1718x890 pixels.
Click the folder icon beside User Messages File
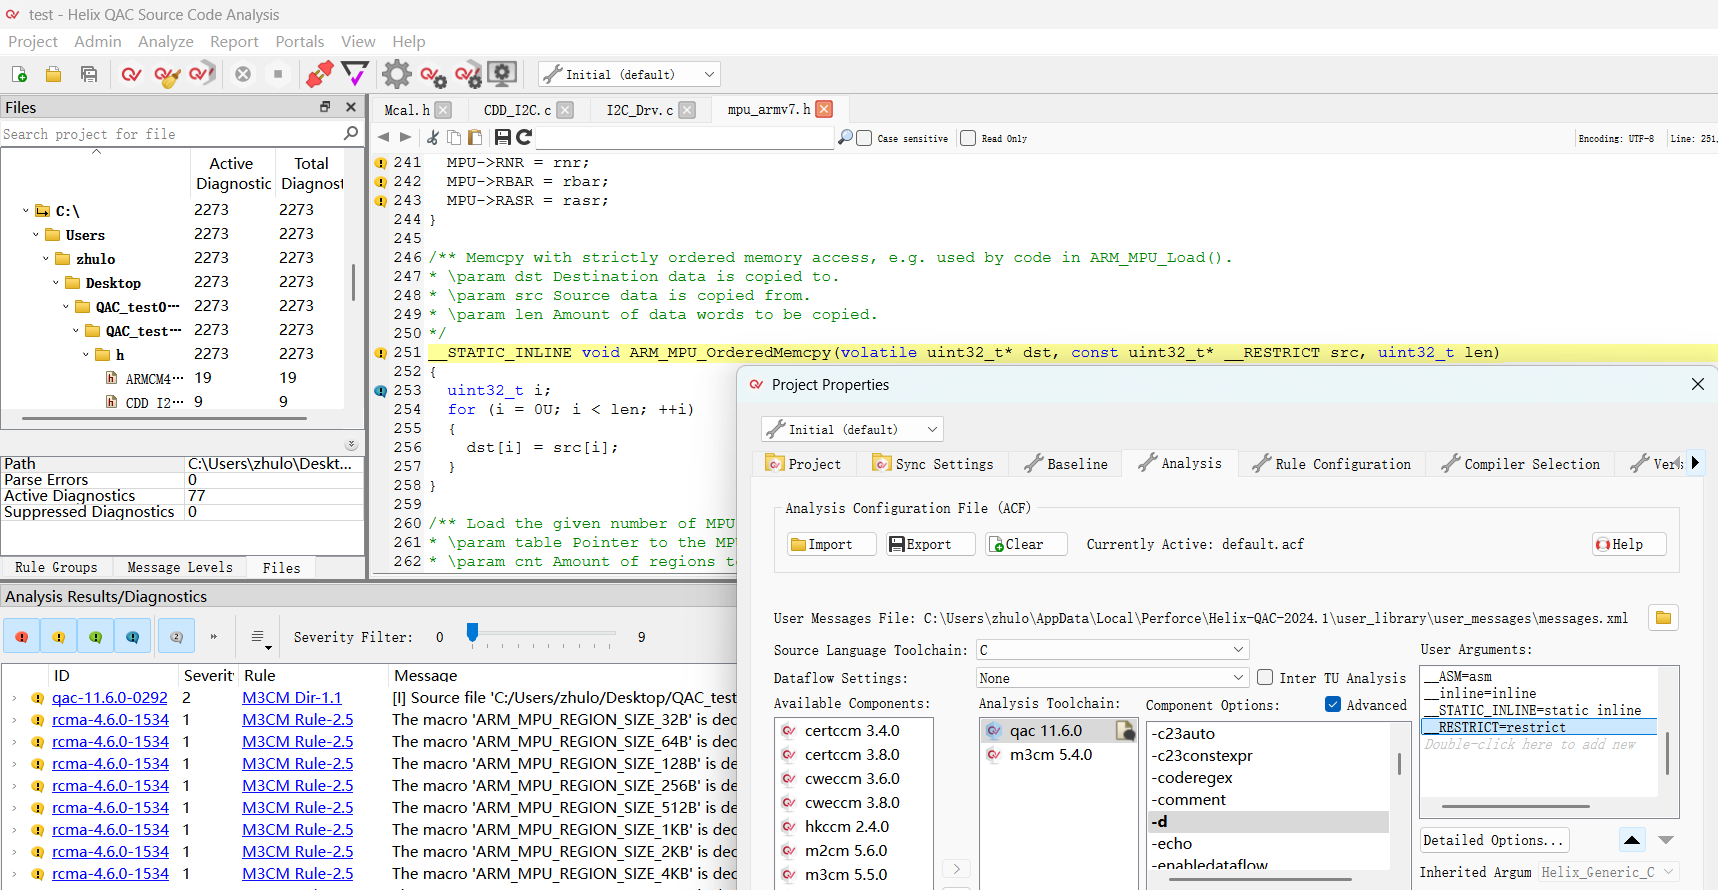point(1663,618)
